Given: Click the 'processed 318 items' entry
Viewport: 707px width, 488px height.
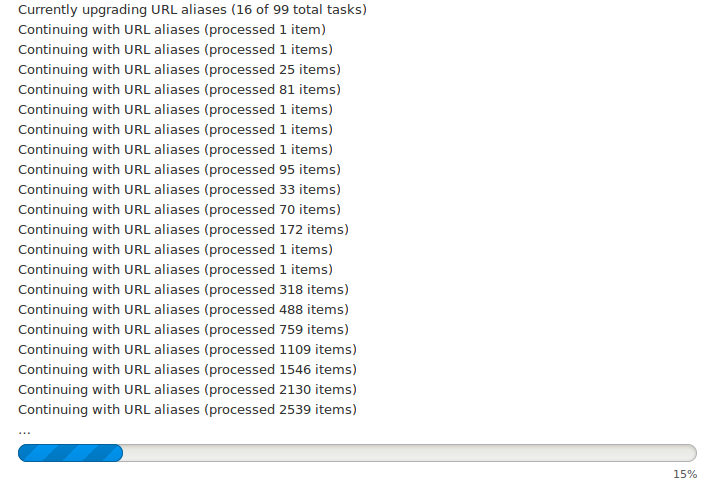Looking at the screenshot, I should [183, 290].
